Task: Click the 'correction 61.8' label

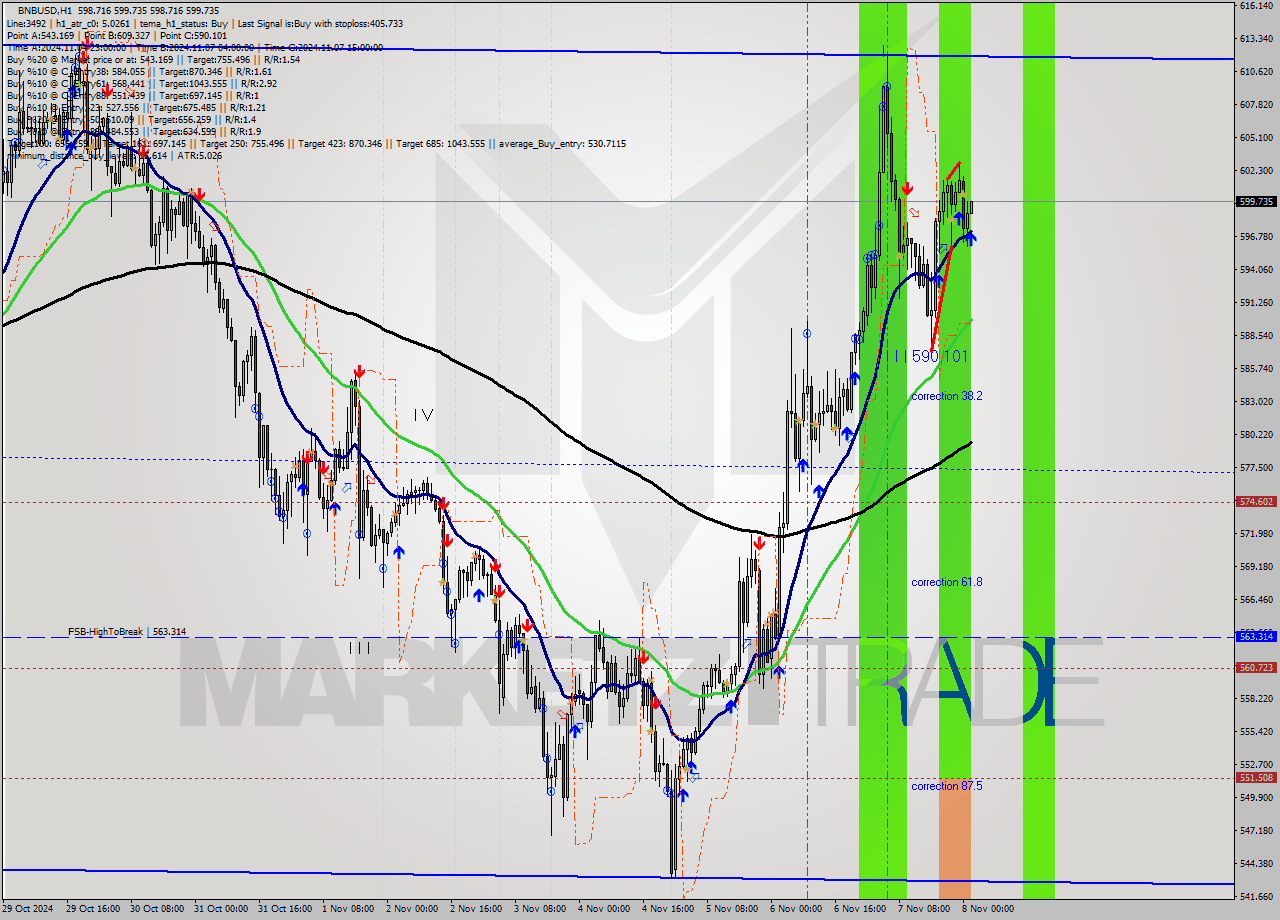Action: [946, 582]
